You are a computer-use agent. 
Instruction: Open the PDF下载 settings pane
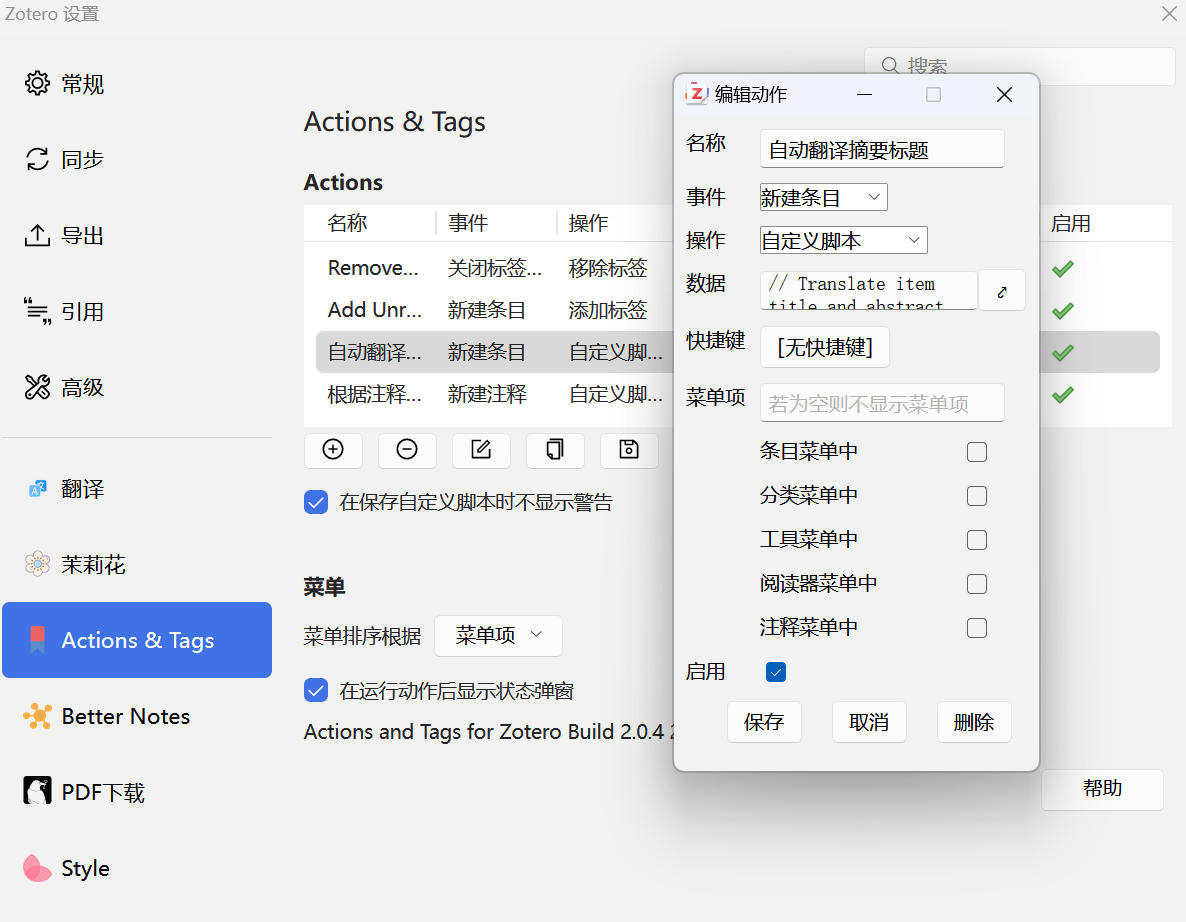pyautogui.click(x=103, y=792)
